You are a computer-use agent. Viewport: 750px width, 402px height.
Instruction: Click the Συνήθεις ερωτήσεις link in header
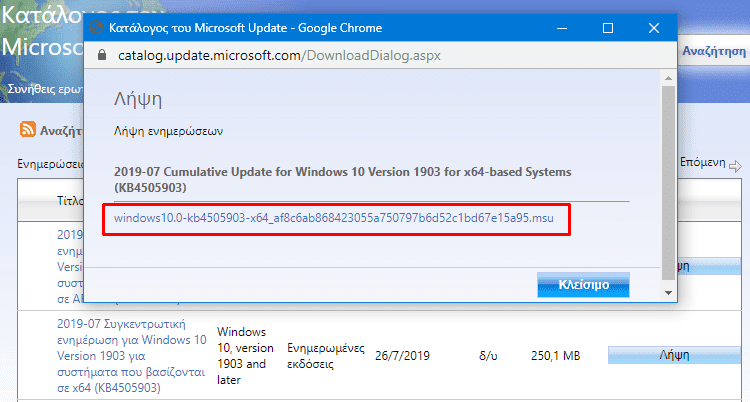point(45,89)
